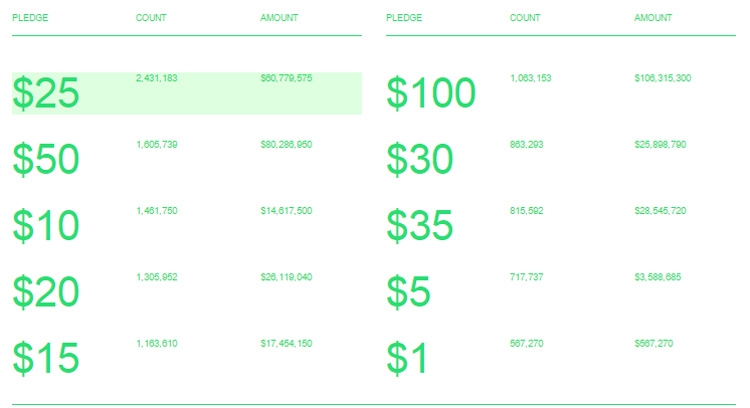Click the $100 pledge amount
Image resolution: width=750 pixels, height=408 pixels.
coord(431,93)
